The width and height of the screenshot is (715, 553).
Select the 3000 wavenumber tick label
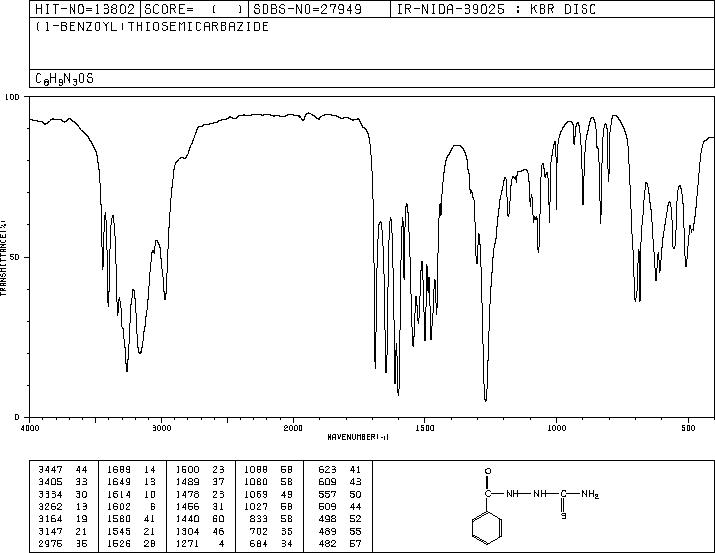(x=161, y=427)
